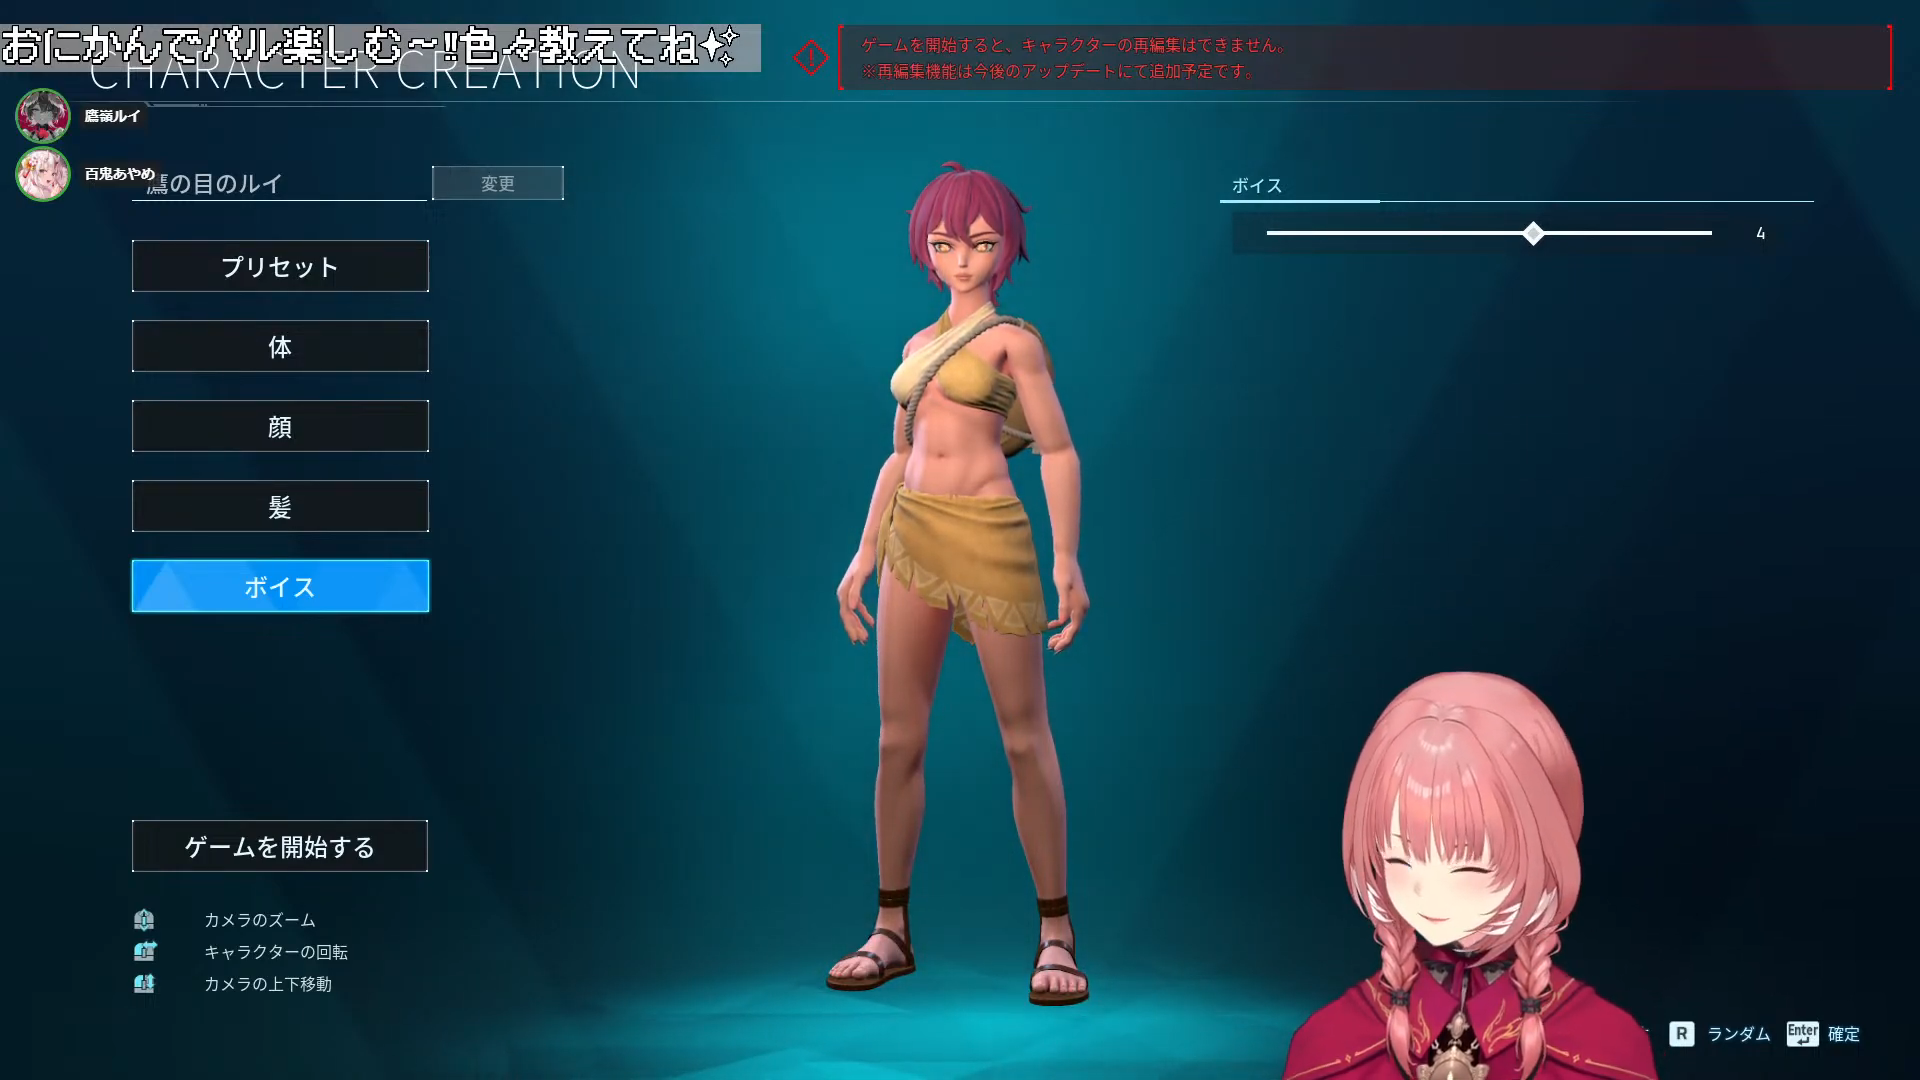1920x1080 pixels.
Task: Click the character name input field
Action: [280, 184]
